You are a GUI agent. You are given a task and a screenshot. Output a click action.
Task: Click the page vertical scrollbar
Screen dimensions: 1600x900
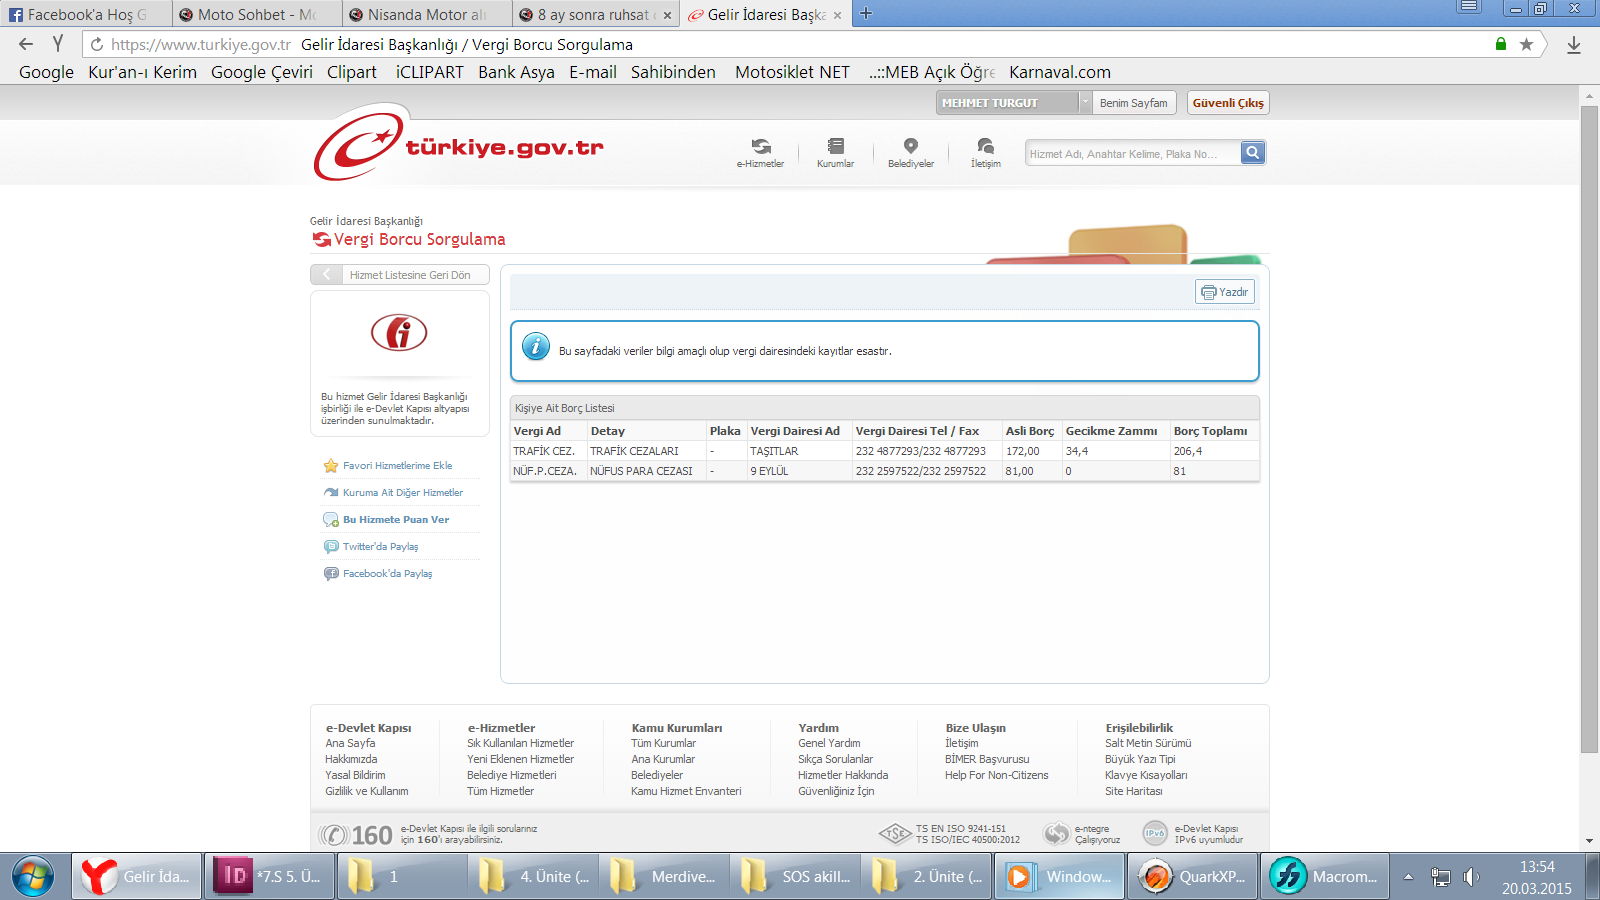(x=1589, y=430)
